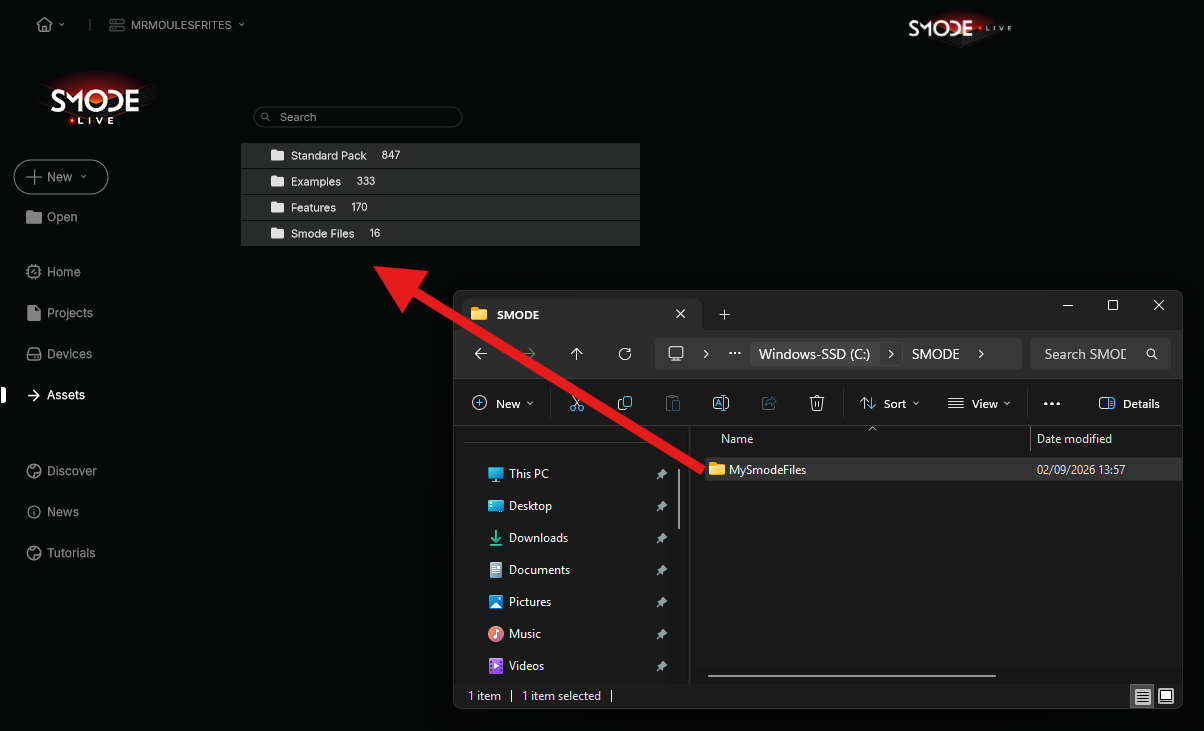Add a new File Explorer tab
Screen dimensions: 1204x731
(725, 315)
